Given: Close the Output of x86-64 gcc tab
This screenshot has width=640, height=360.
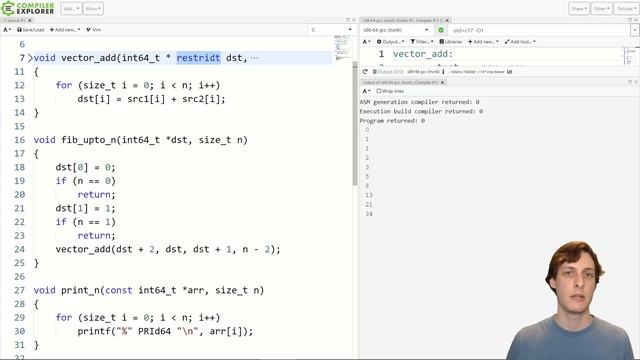Looking at the screenshot, I should point(442,82).
